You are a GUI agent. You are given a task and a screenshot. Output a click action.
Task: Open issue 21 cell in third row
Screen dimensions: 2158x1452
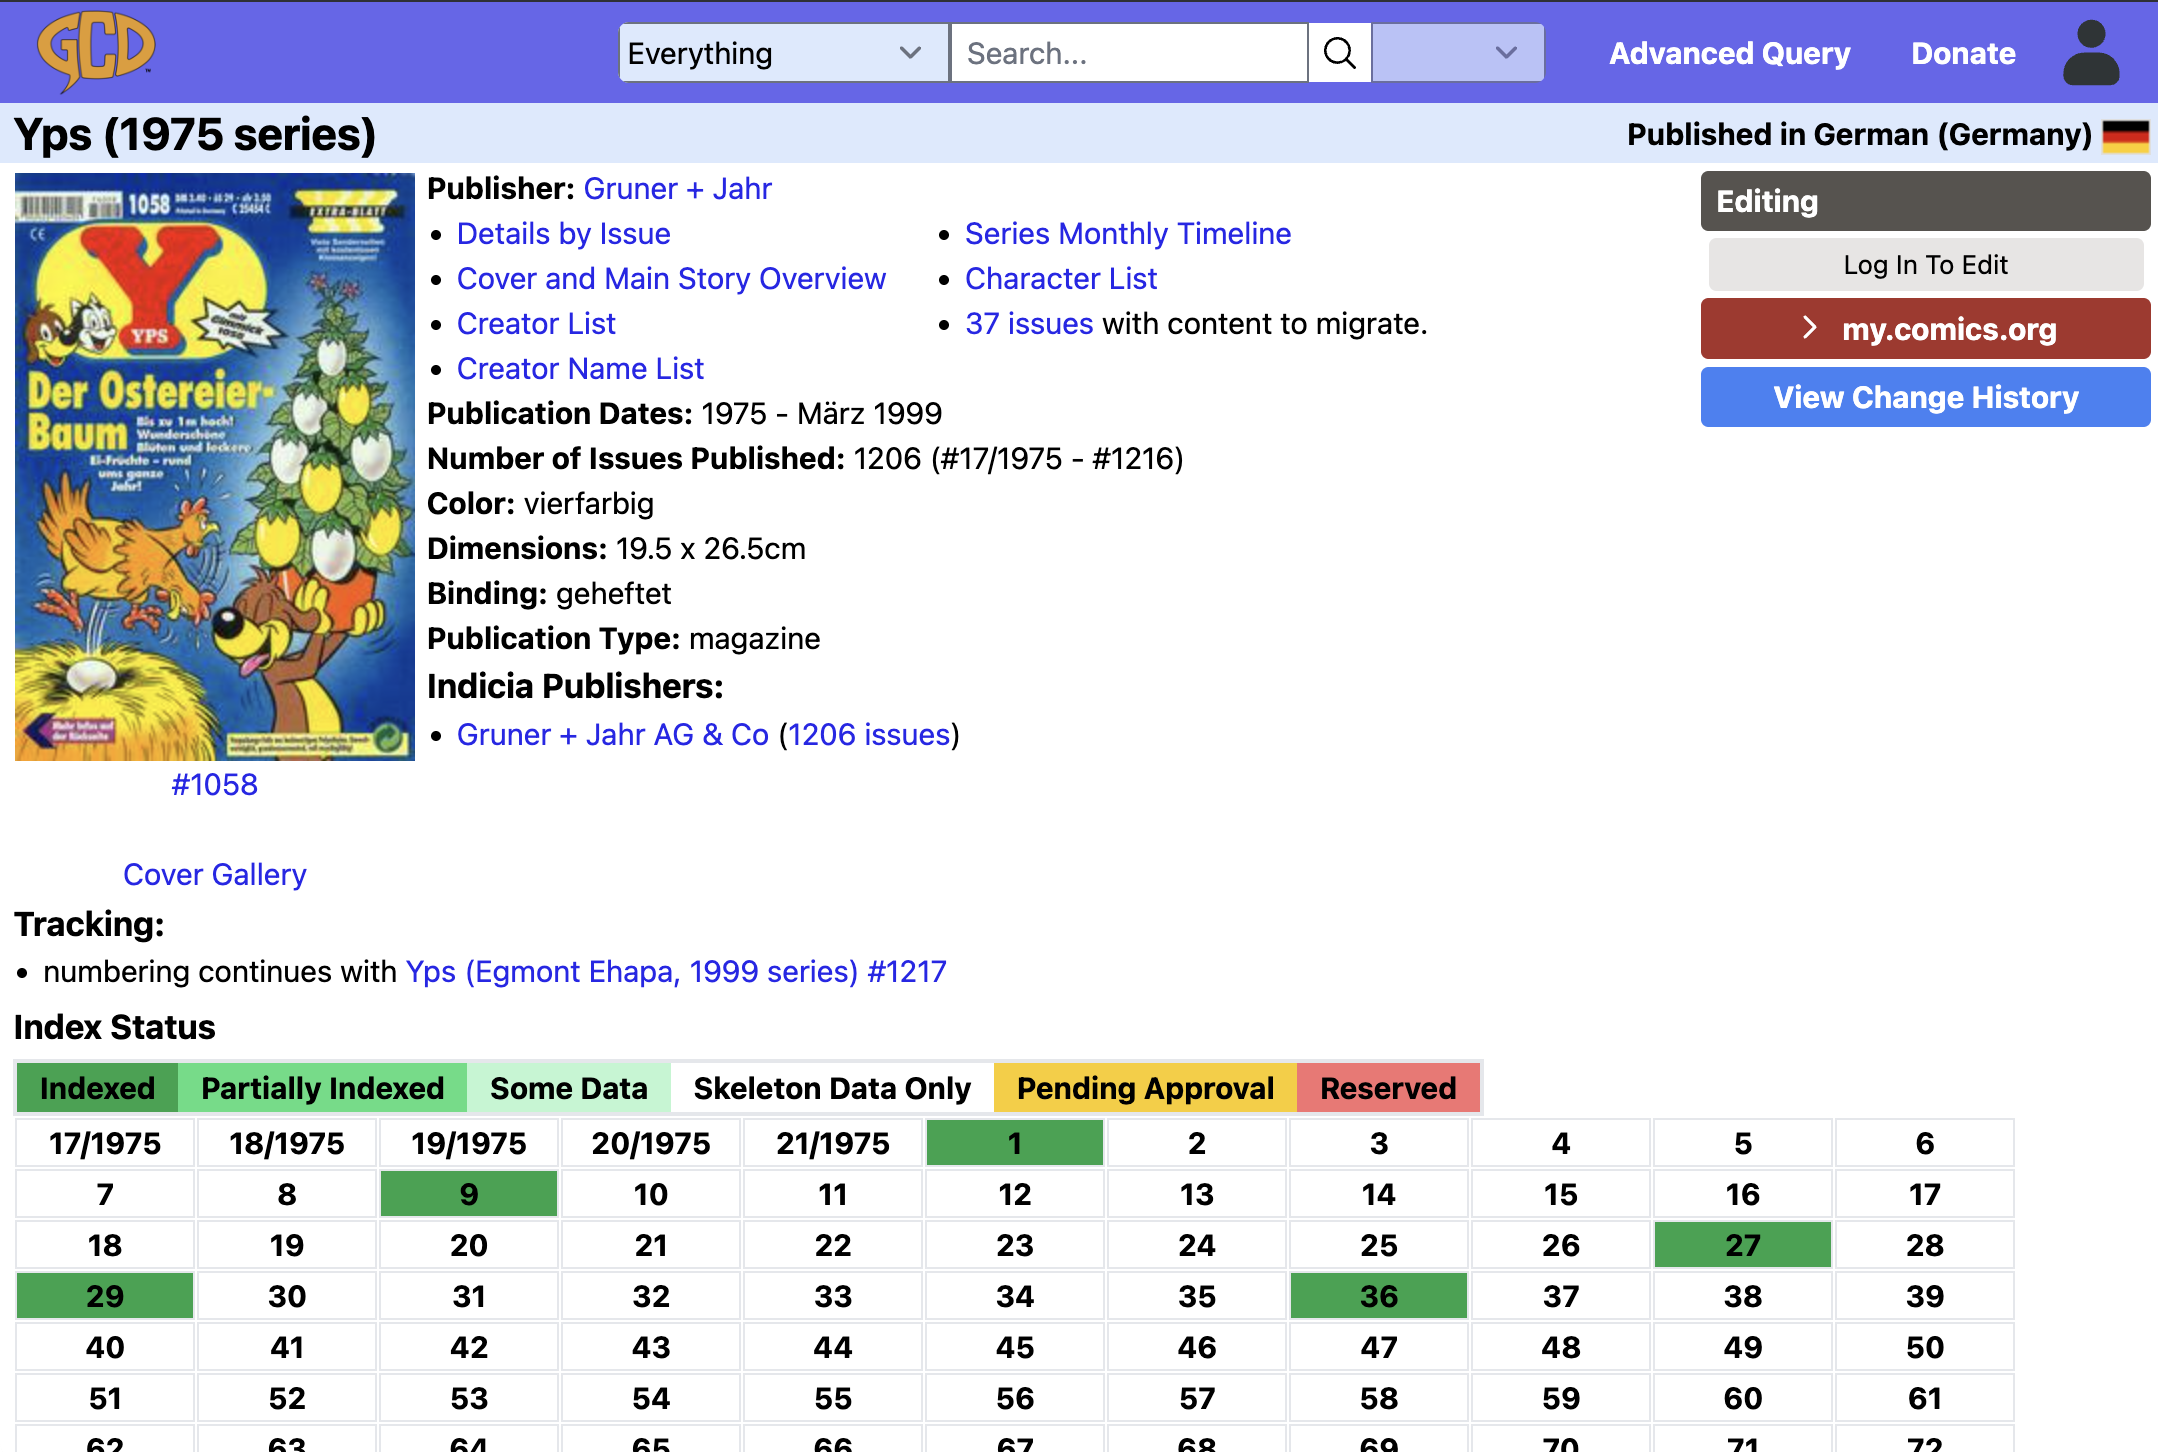pos(651,1245)
